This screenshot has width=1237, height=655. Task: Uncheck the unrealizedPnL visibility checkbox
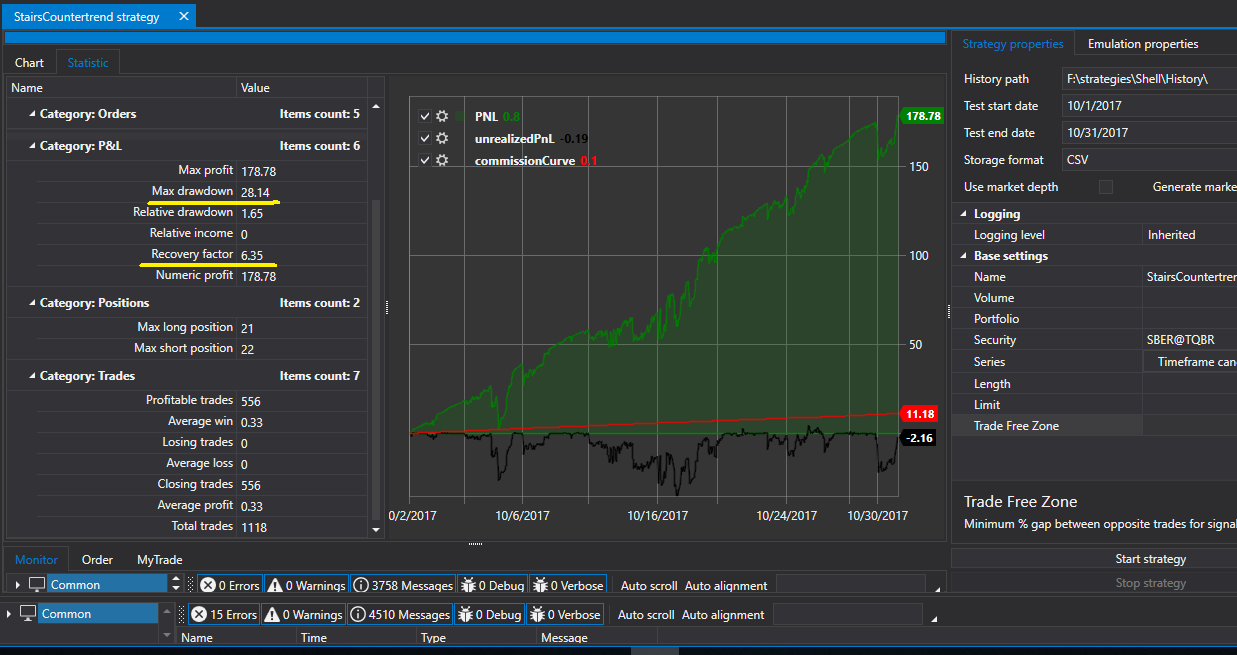click(424, 138)
